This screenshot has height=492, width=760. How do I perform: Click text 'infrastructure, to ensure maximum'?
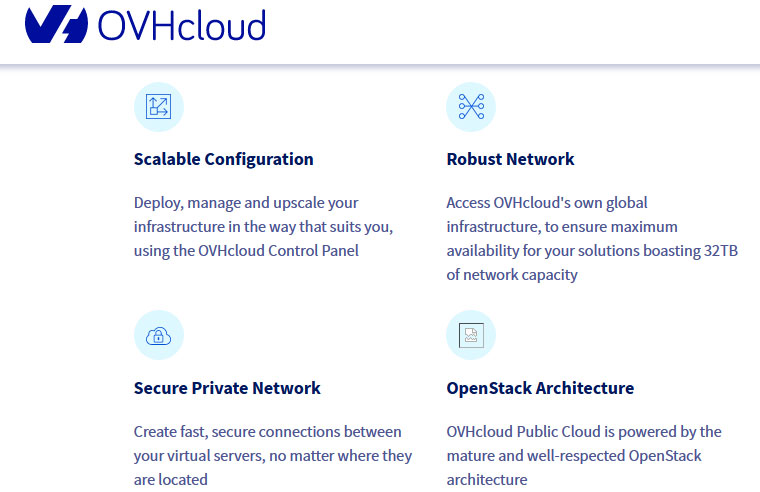click(562, 227)
